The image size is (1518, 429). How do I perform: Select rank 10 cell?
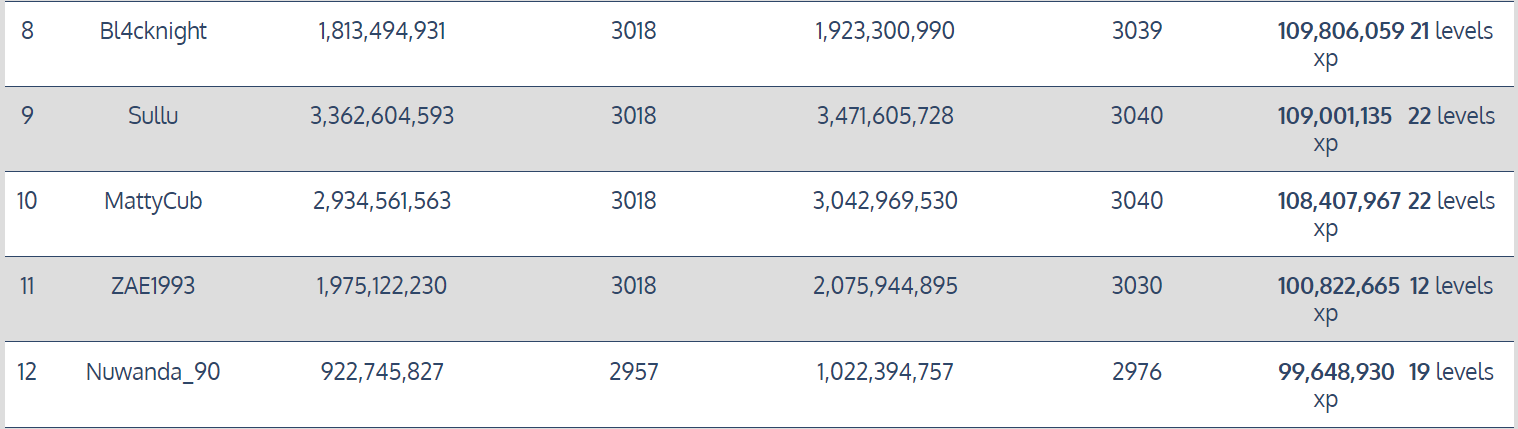pos(27,201)
